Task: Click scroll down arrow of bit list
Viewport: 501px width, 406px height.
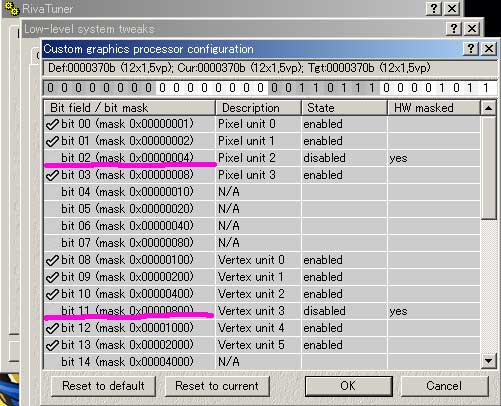Action: pos(489,361)
